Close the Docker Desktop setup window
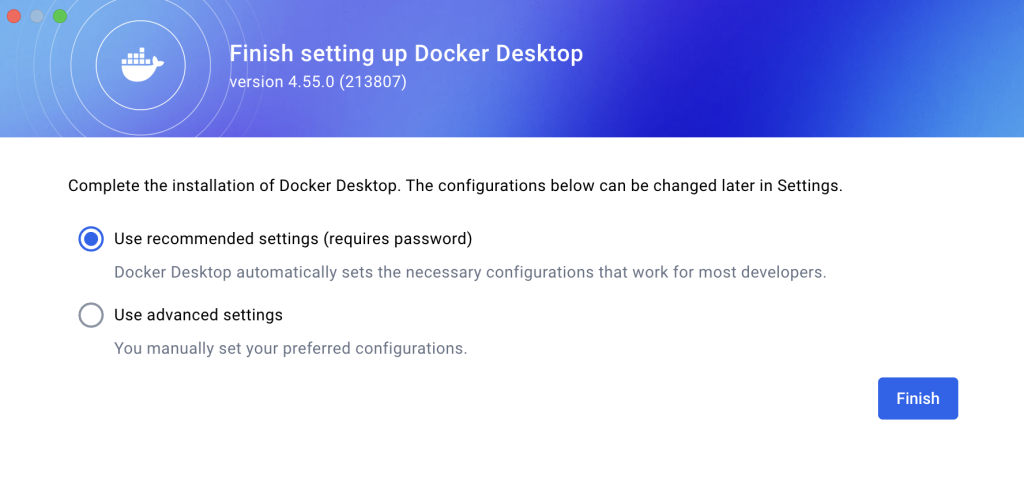 [x=14, y=16]
